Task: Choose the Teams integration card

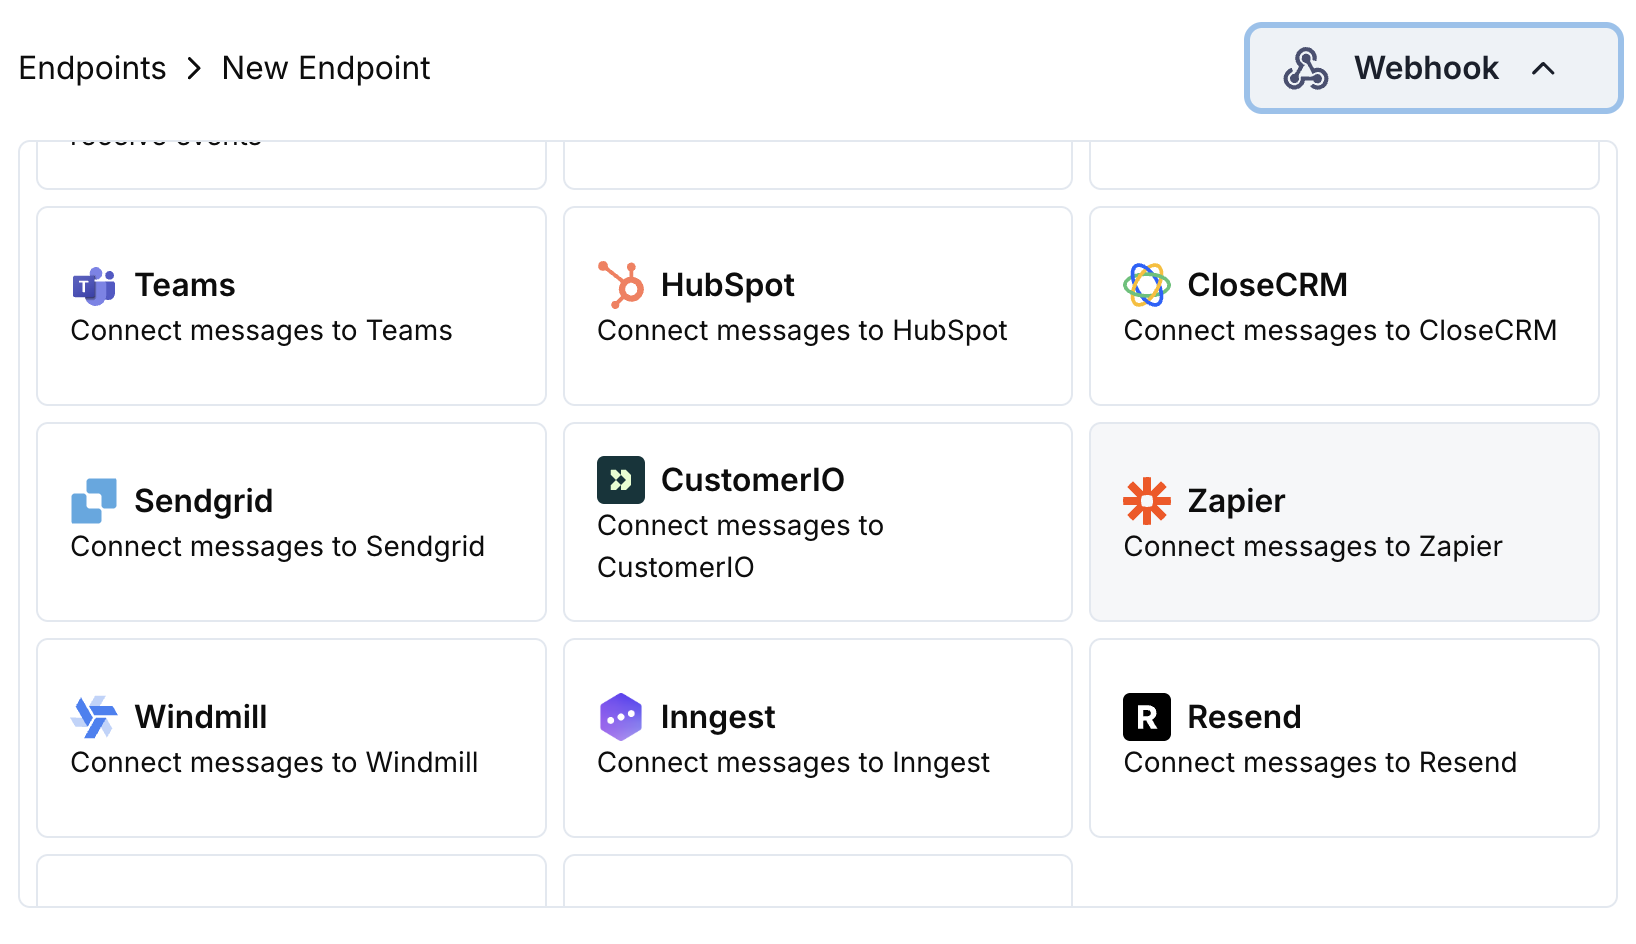Action: (x=290, y=306)
